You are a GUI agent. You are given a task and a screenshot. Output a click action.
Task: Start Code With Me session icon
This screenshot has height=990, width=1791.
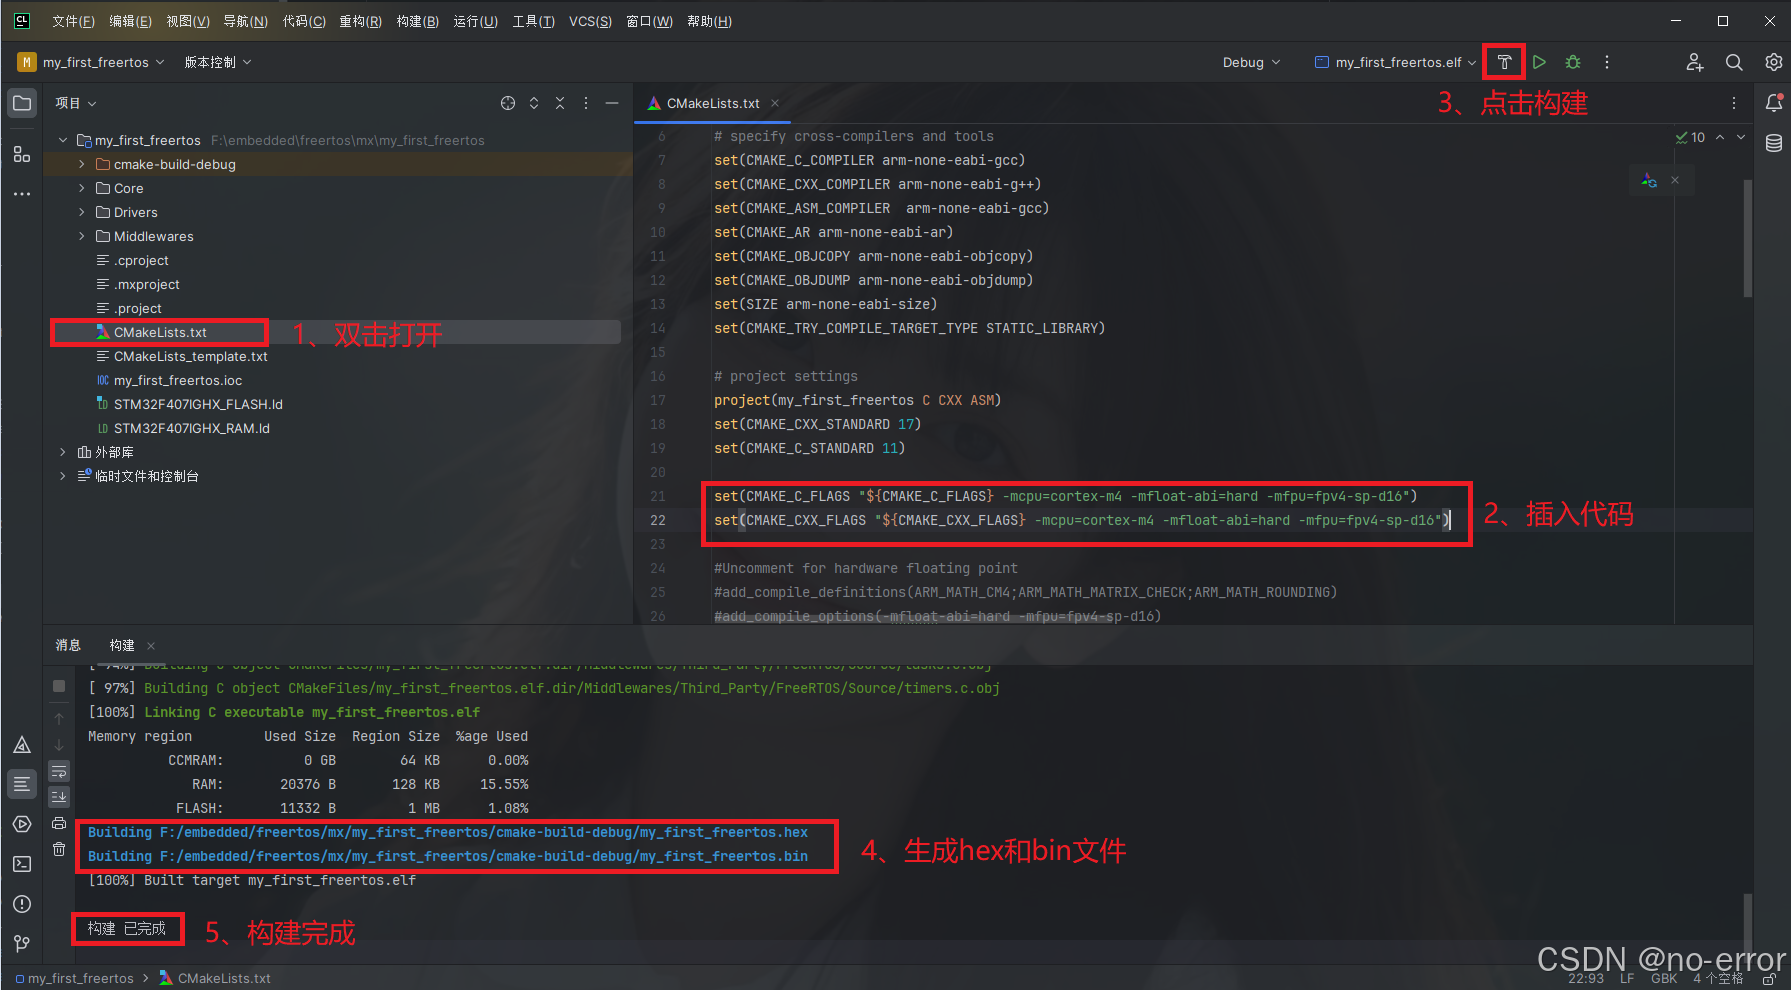click(x=1695, y=62)
